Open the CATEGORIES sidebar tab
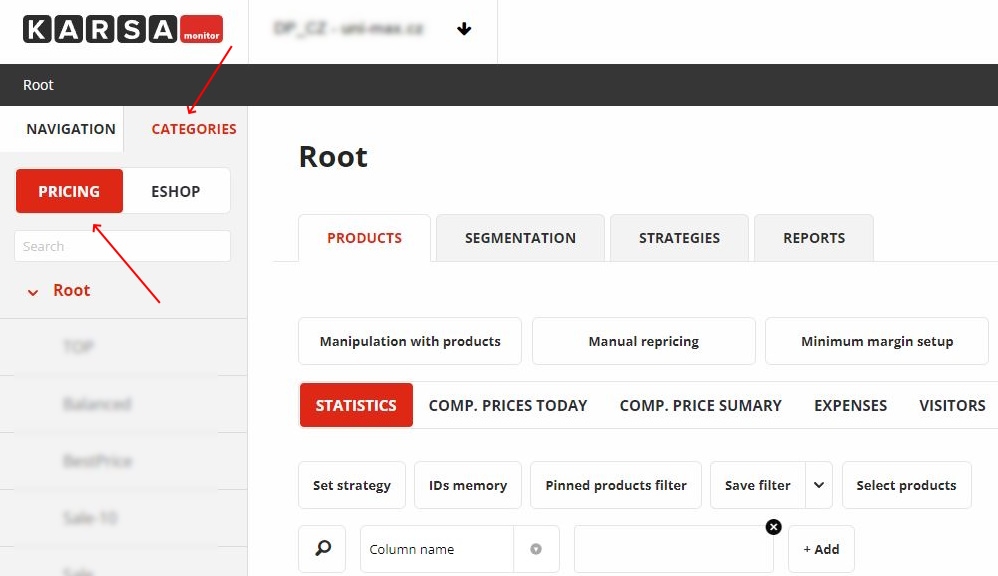Viewport: 998px width, 576px height. (194, 129)
